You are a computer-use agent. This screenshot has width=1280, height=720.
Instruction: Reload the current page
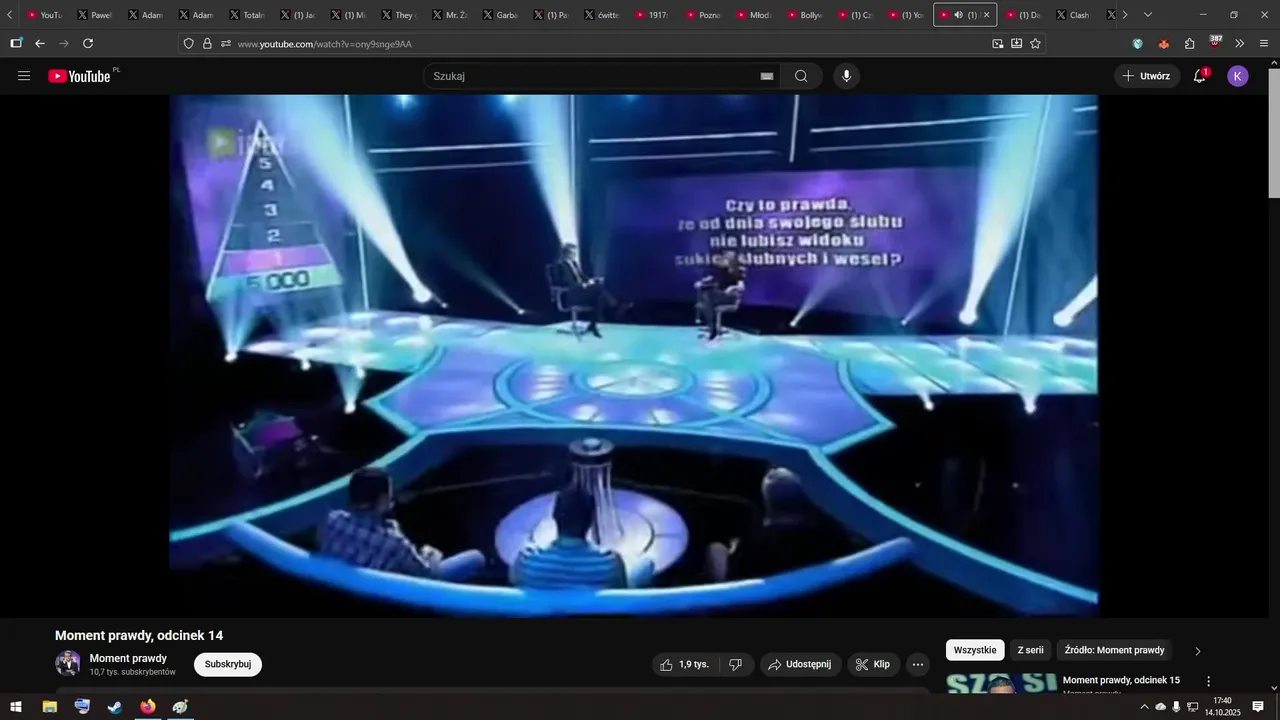click(x=88, y=43)
